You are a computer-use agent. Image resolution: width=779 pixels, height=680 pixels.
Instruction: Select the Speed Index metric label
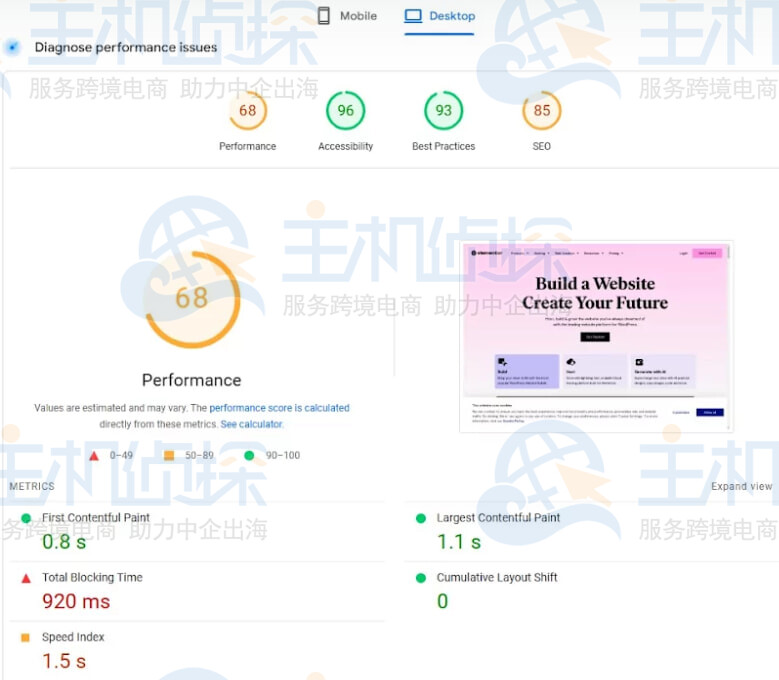point(73,637)
